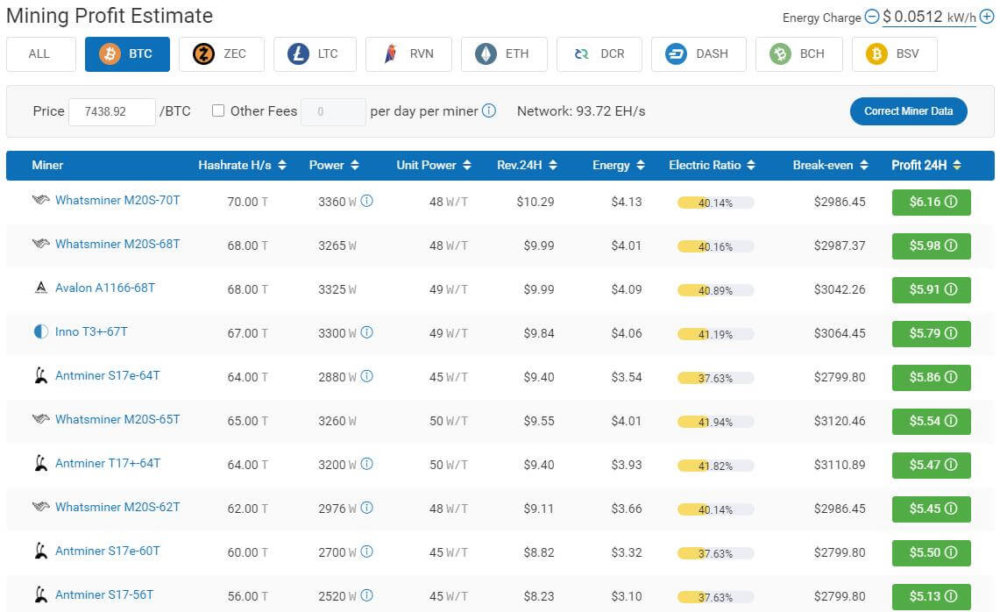Sort by Unit Power column arrows
The width and height of the screenshot is (1000, 612).
click(x=467, y=165)
